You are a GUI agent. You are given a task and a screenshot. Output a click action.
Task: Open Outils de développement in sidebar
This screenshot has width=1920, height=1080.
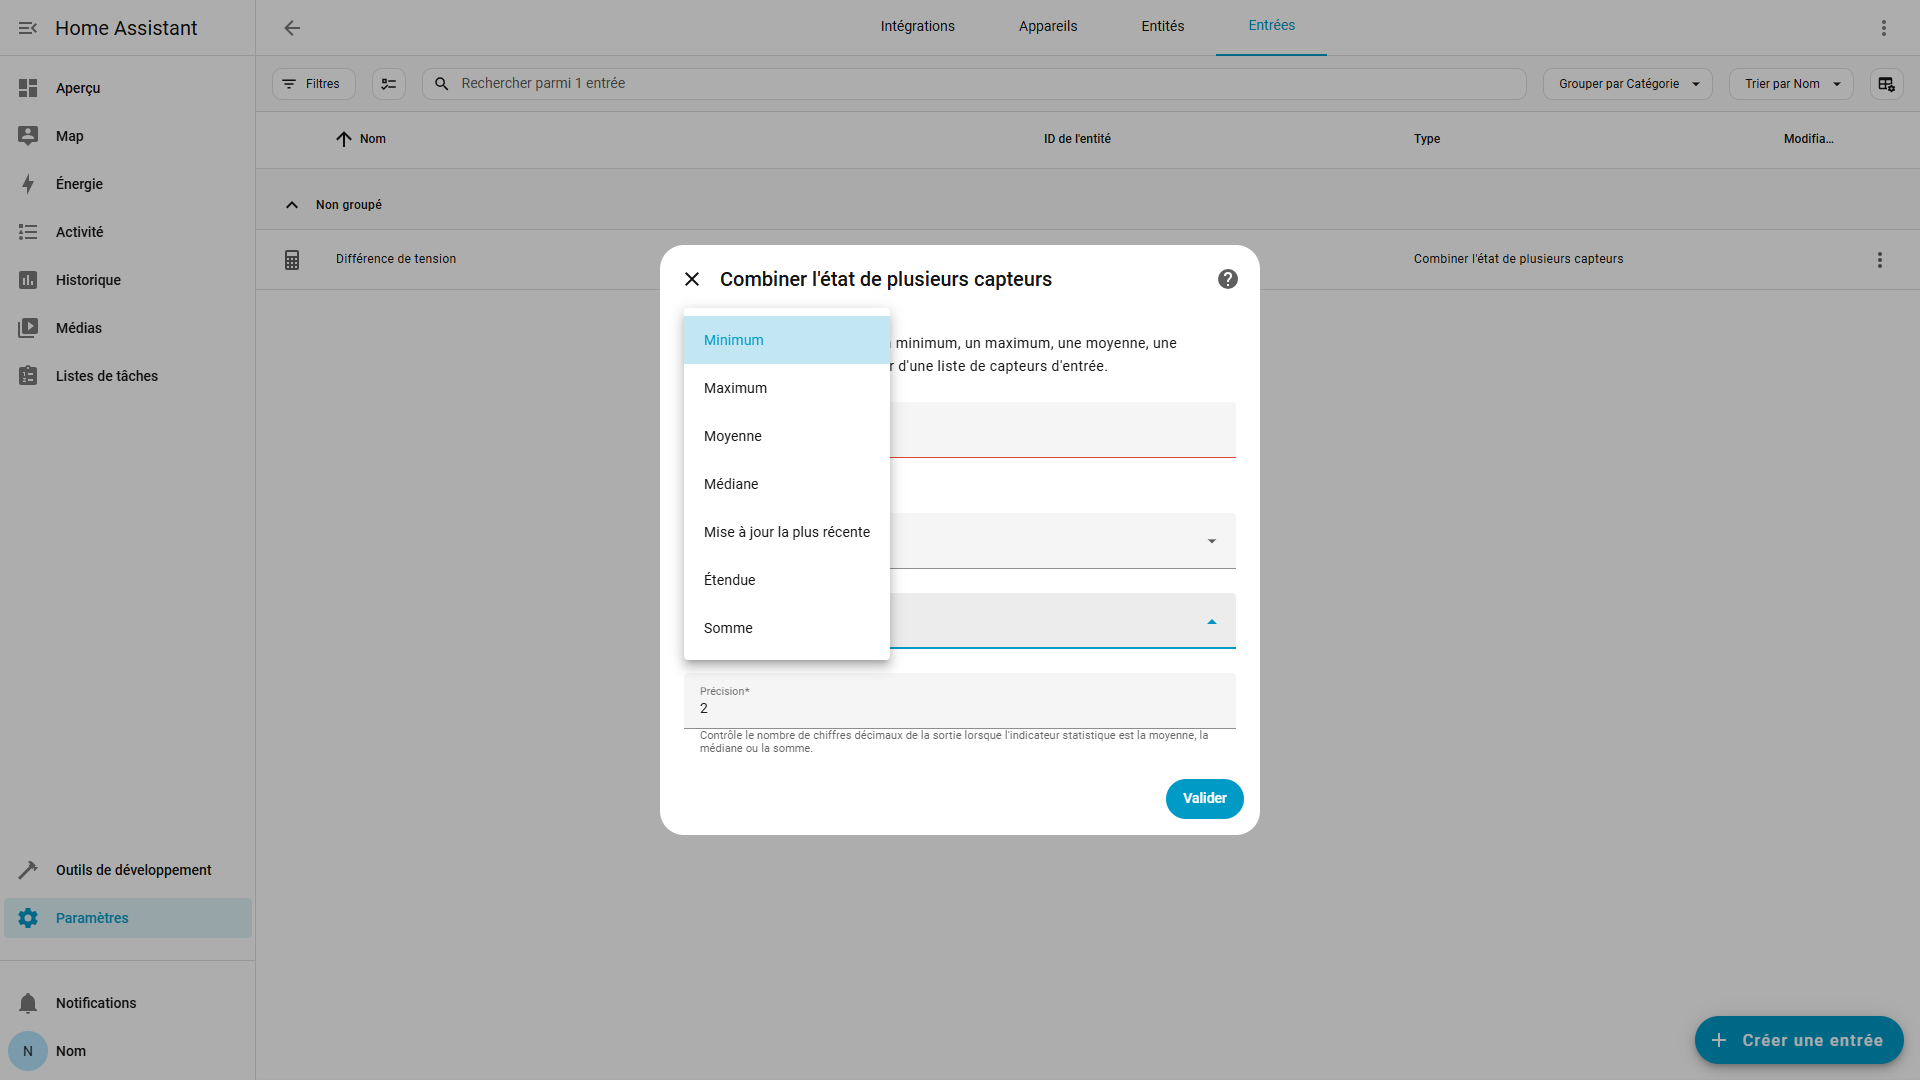tap(133, 870)
